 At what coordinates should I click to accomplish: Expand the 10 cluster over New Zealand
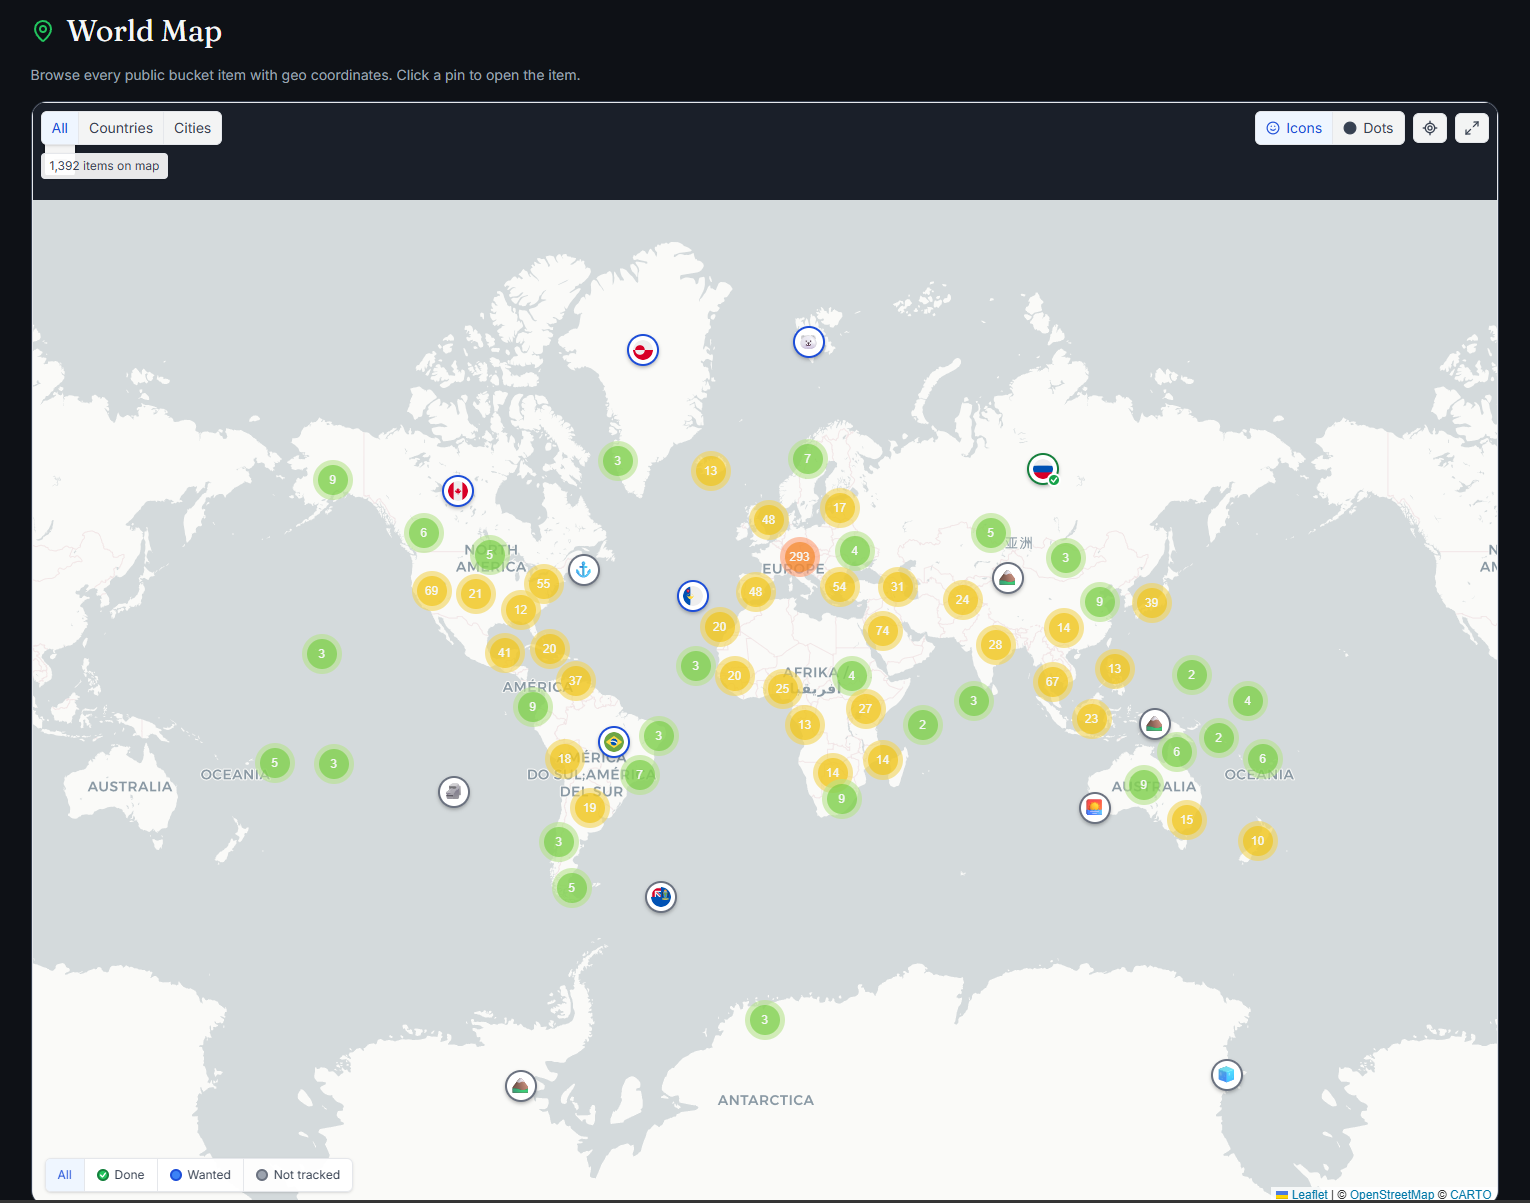[1258, 841]
